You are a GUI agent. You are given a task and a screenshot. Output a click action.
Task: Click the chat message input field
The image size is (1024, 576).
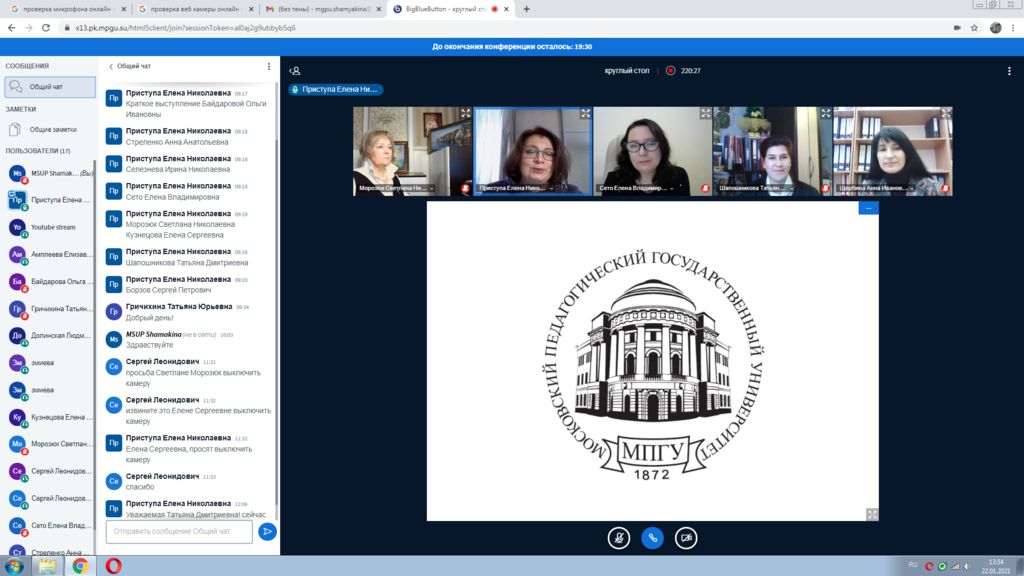[179, 531]
